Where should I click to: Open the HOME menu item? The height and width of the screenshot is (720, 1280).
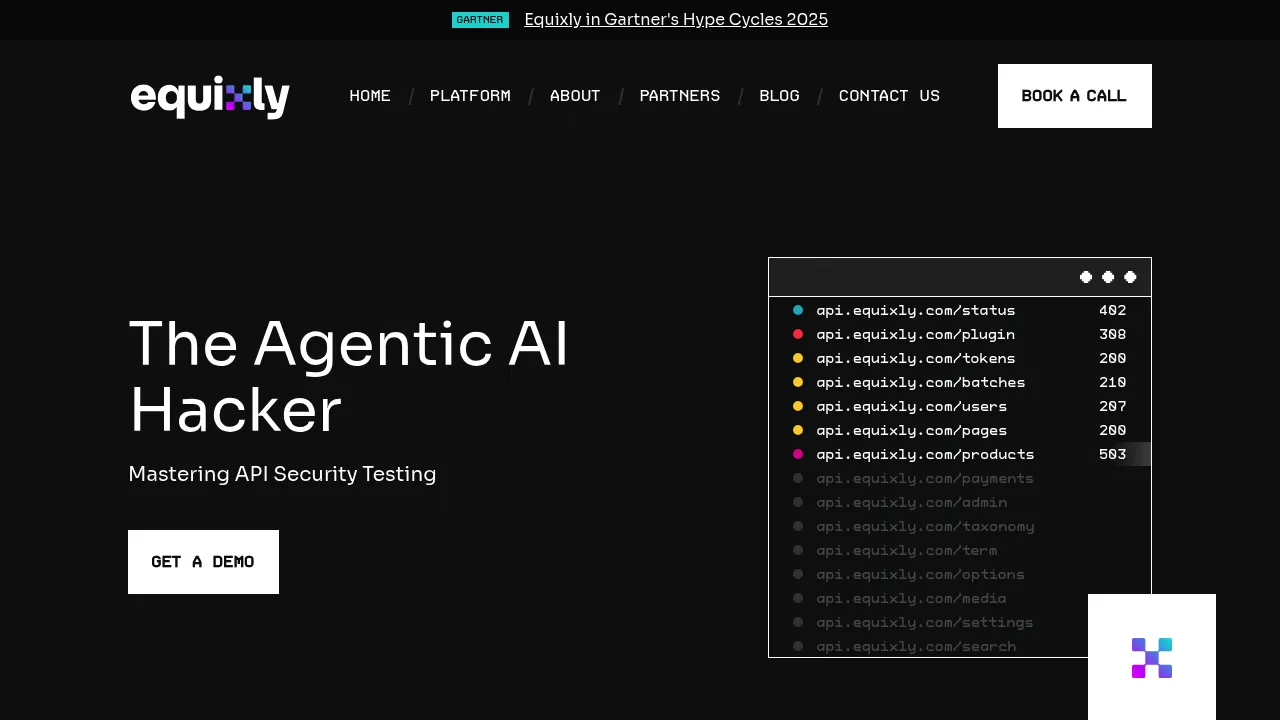[x=370, y=96]
